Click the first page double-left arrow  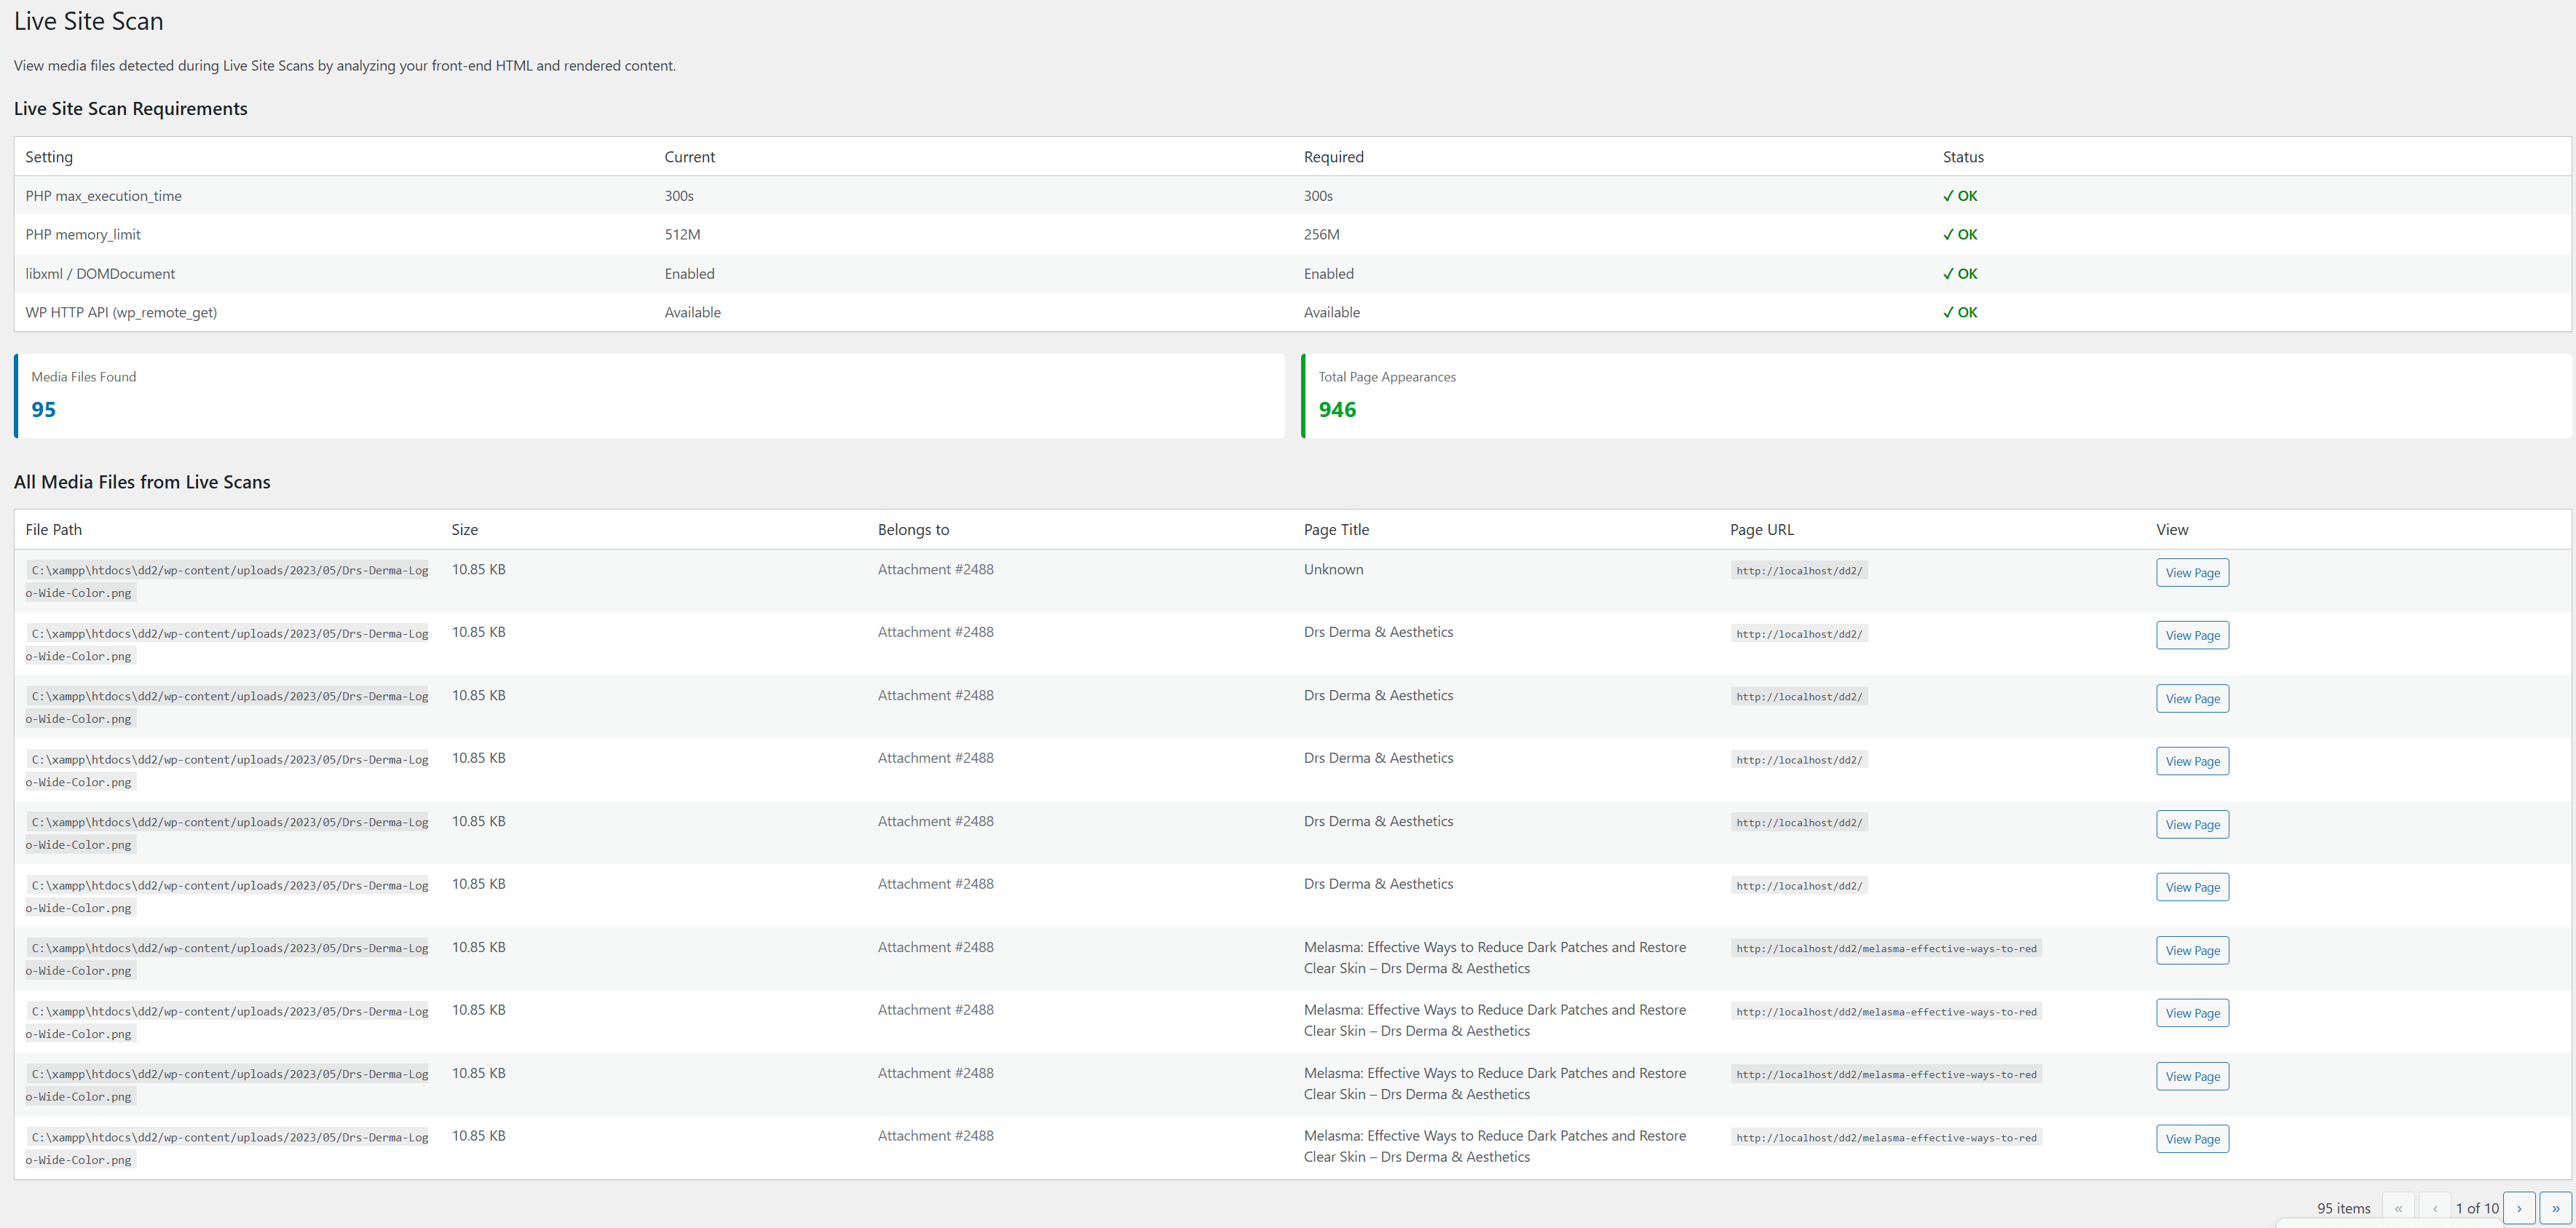(x=2398, y=1207)
